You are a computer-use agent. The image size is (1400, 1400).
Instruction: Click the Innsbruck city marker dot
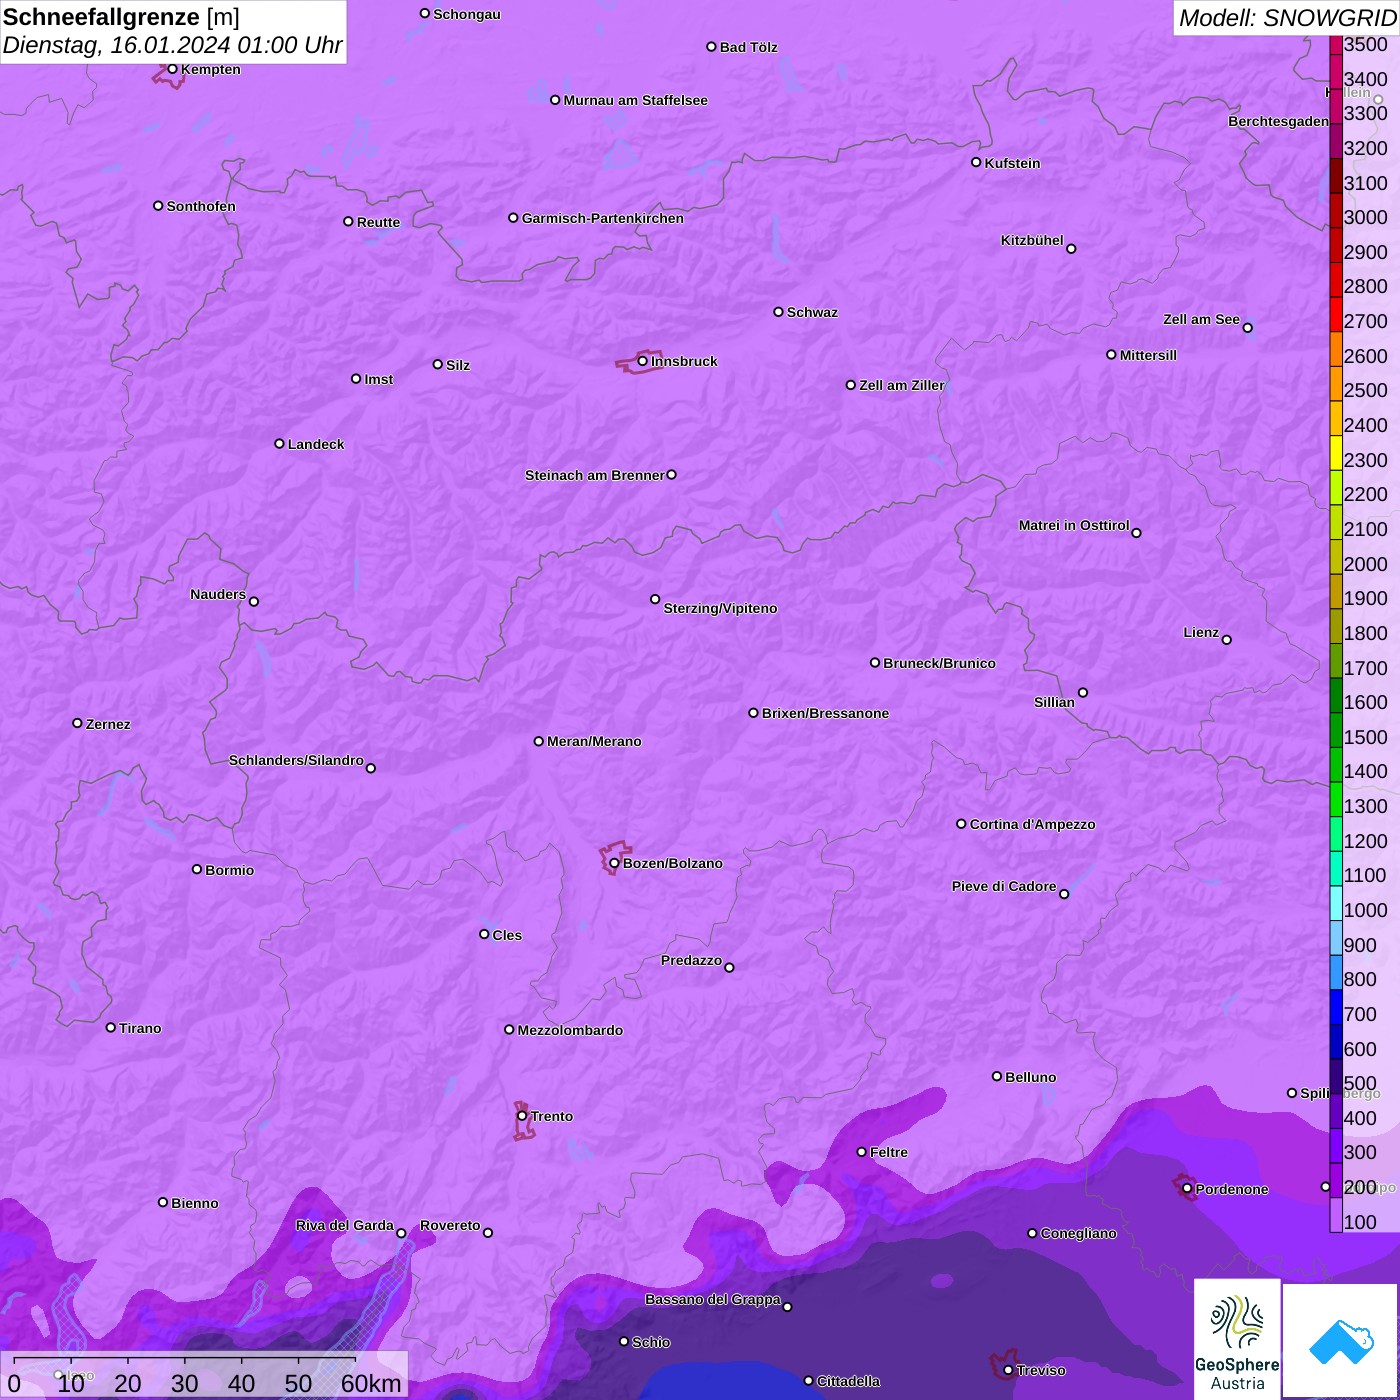(x=642, y=361)
